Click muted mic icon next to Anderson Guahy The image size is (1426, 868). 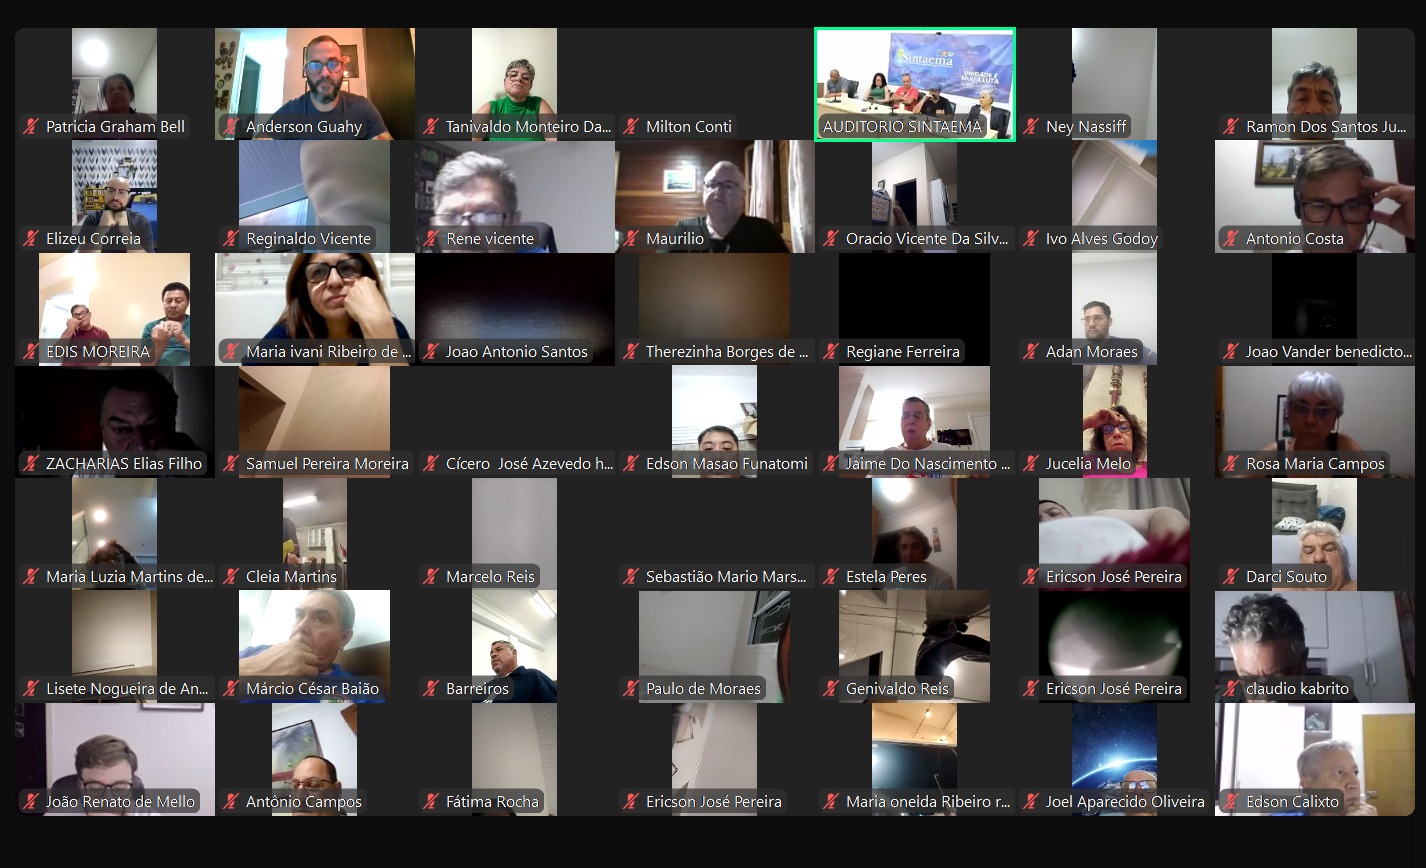point(232,127)
